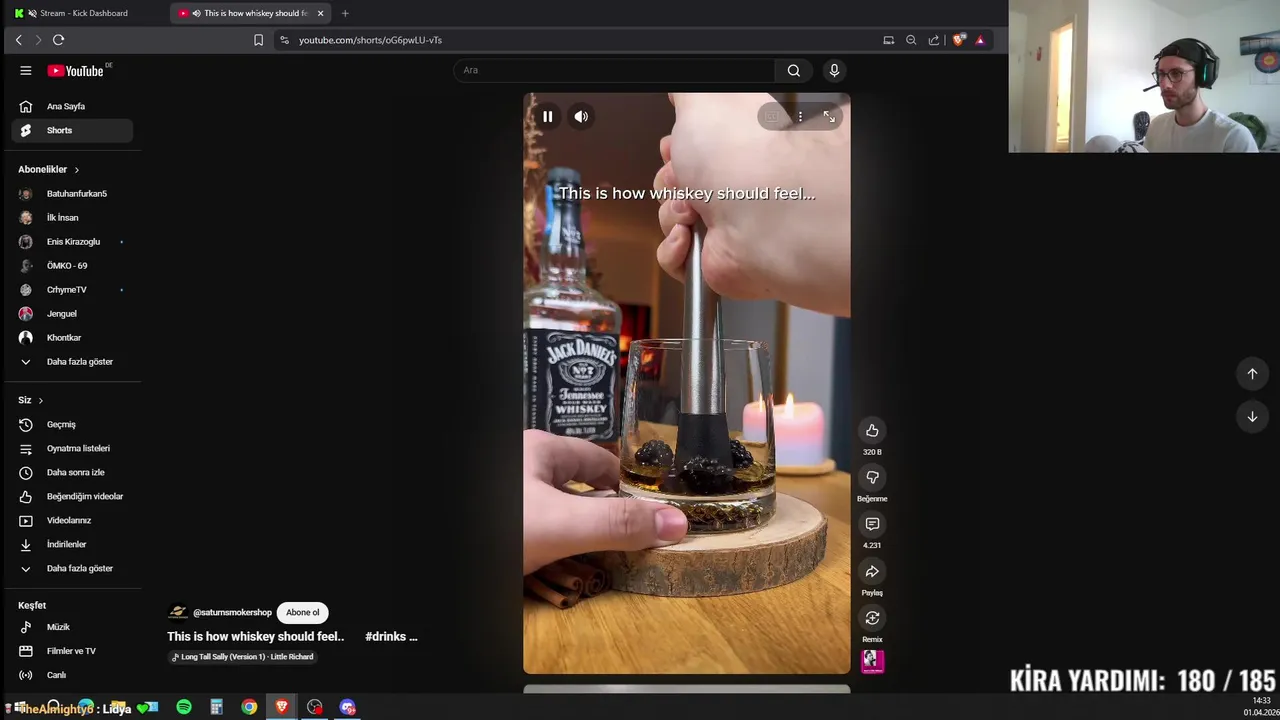Open Long Tall Sally sound link

(243, 657)
